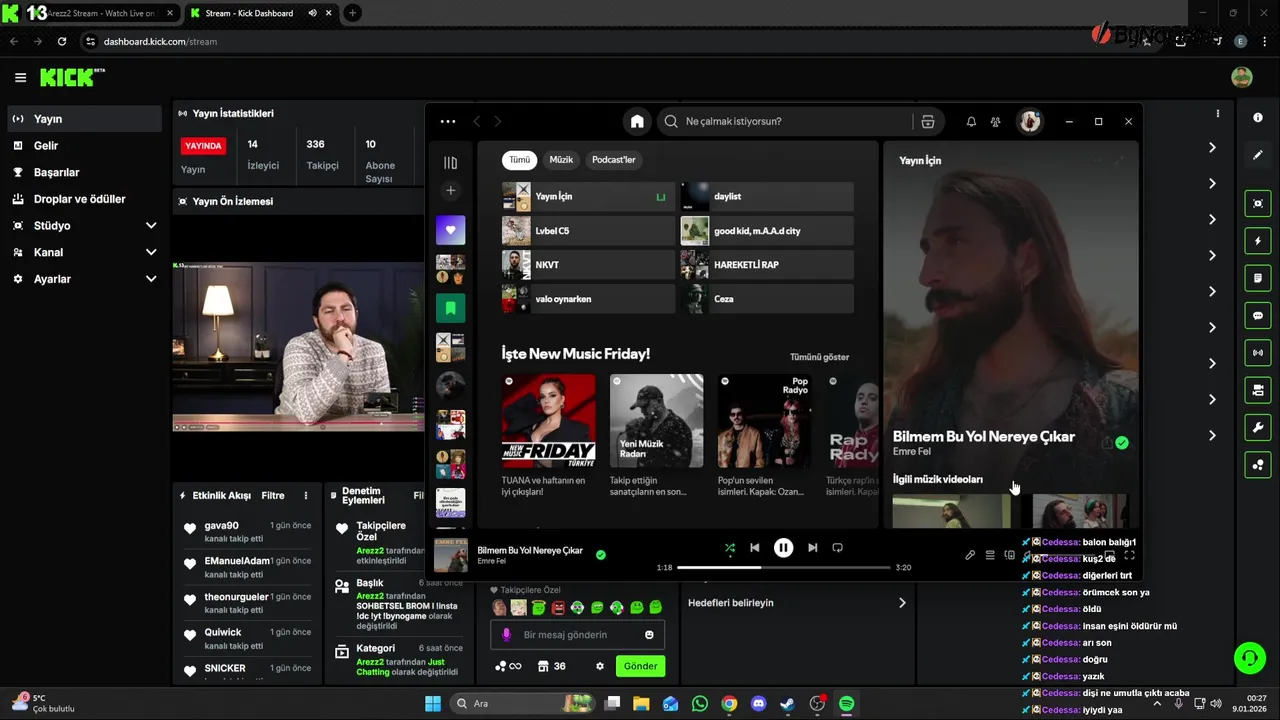Open New Music Friday Türkiye card
Viewport: 1280px width, 720px height.
[x=548, y=436]
